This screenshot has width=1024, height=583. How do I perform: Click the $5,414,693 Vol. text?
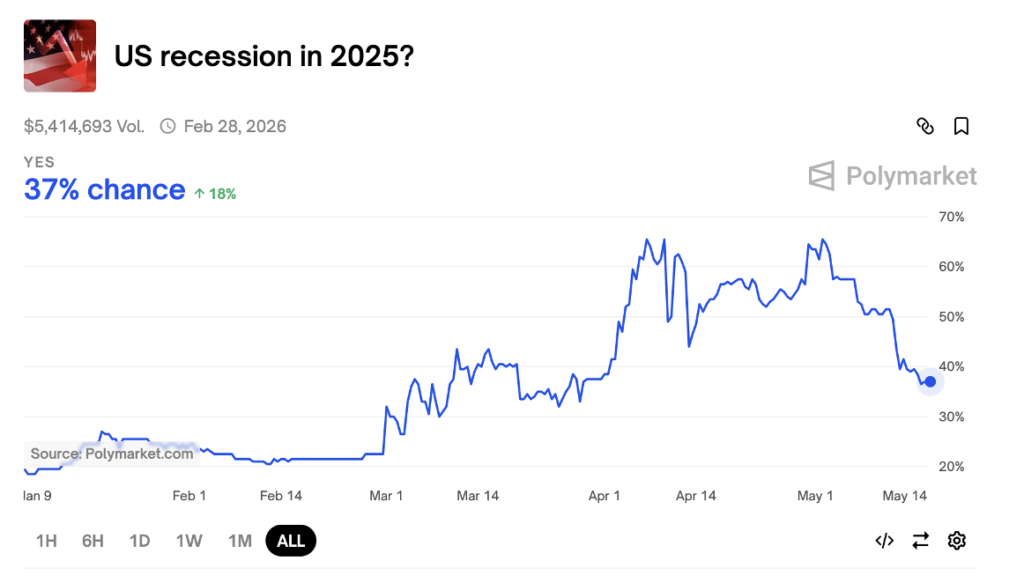(84, 126)
